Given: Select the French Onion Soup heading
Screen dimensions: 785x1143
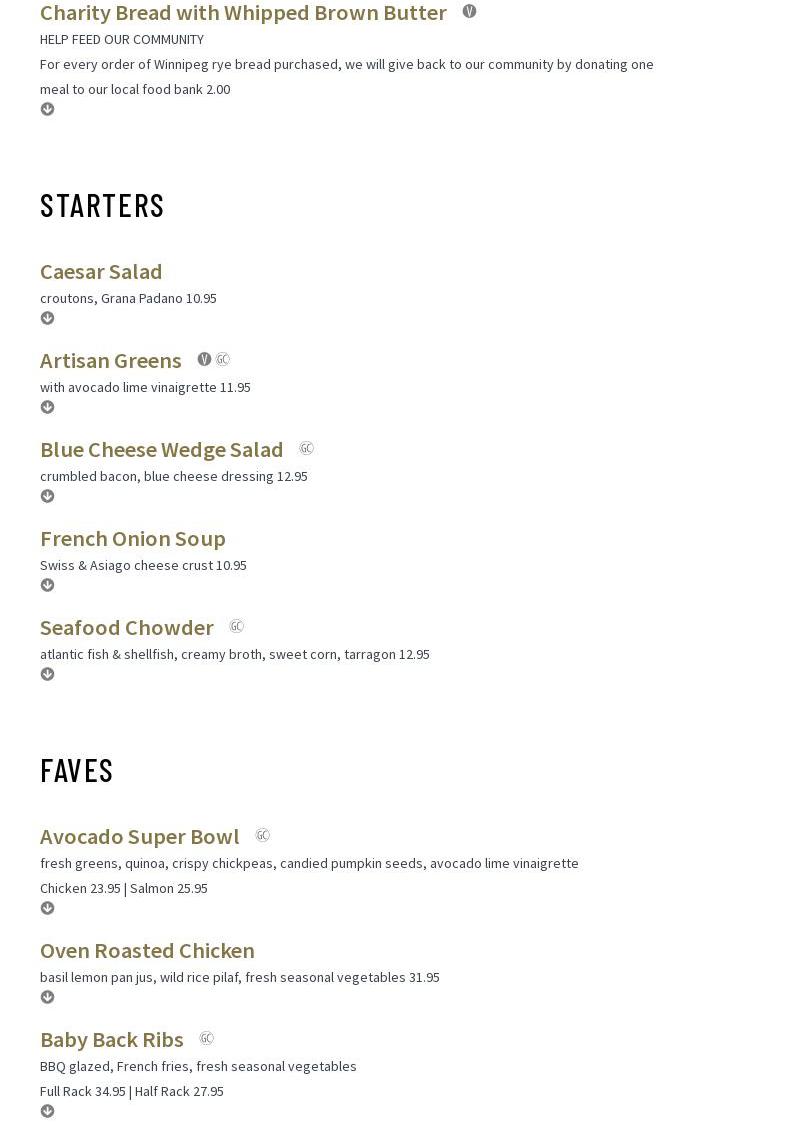Looking at the screenshot, I should click(133, 538).
